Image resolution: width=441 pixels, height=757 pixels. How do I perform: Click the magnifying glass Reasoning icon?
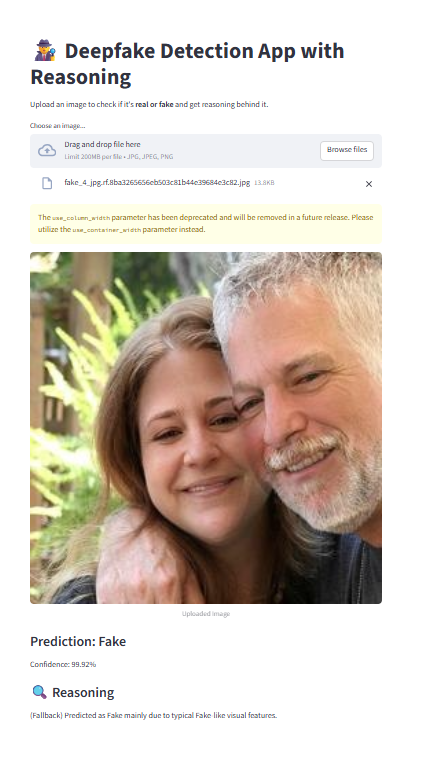(x=39, y=692)
